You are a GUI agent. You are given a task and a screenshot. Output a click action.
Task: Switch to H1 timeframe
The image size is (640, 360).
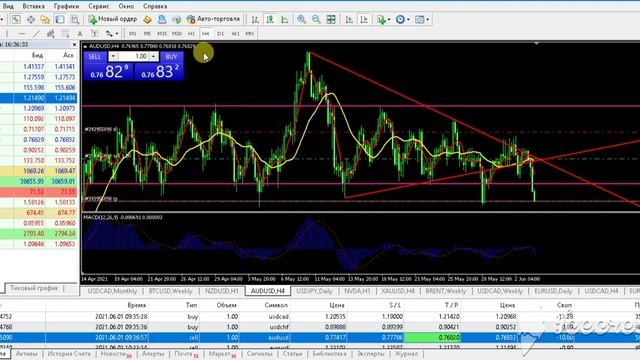[x=191, y=33]
